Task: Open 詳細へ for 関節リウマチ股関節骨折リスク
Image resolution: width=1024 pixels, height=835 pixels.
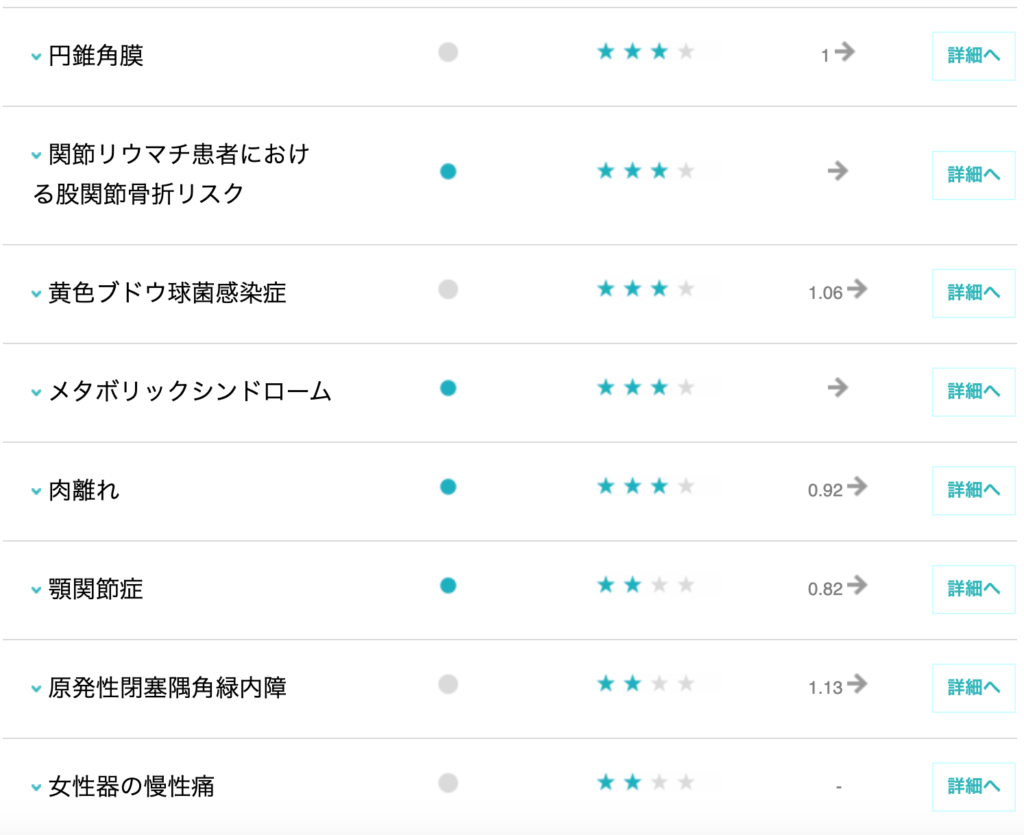Action: pyautogui.click(x=973, y=174)
